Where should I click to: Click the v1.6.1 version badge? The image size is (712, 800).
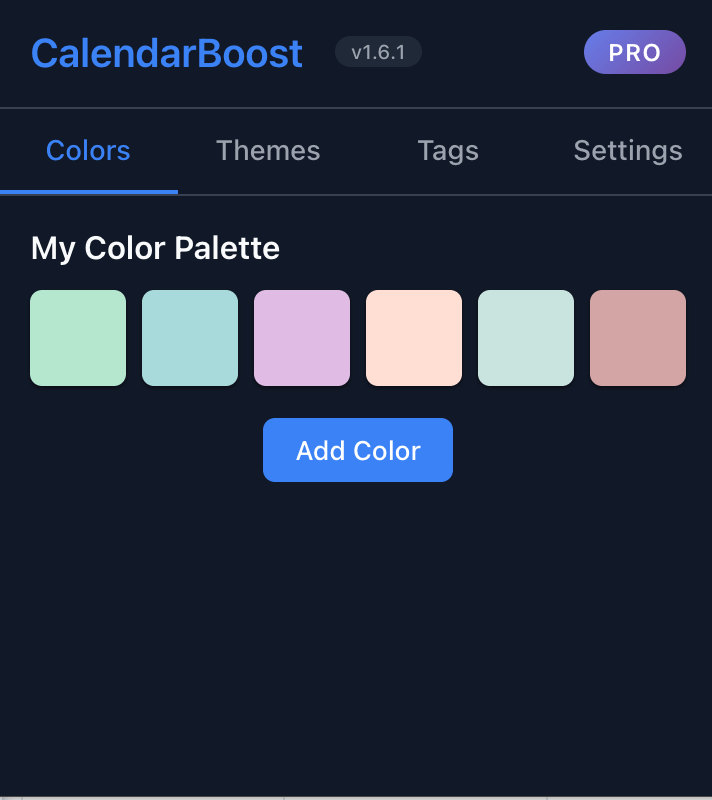377,52
